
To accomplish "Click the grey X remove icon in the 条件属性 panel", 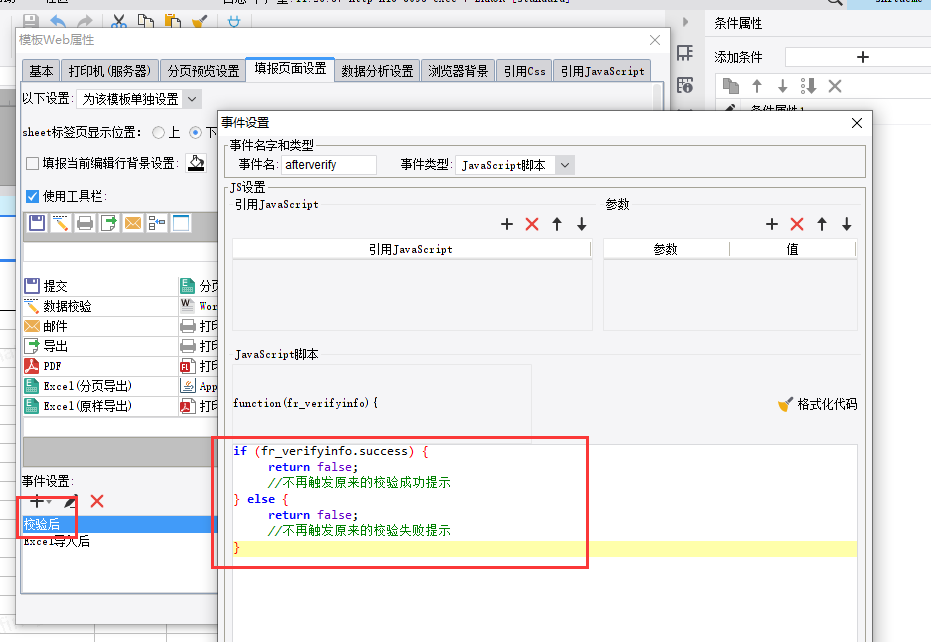I will (x=835, y=86).
